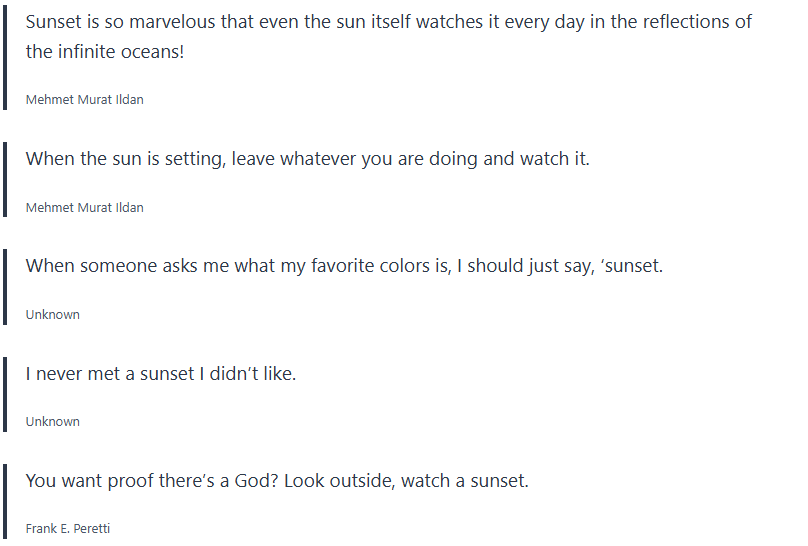This screenshot has height=546, width=808.
Task: Click 'Unknown' under the favorite colors quote
Action: pos(52,314)
